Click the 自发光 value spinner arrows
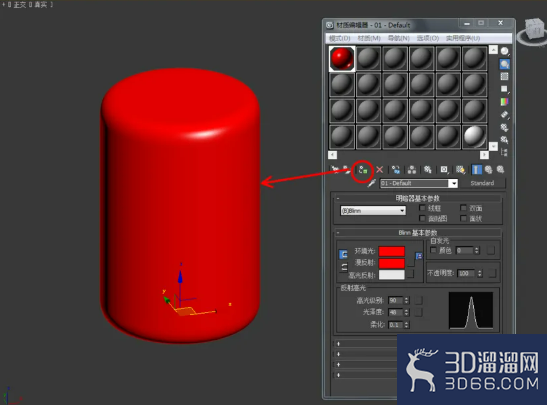547x405 pixels. coord(477,250)
